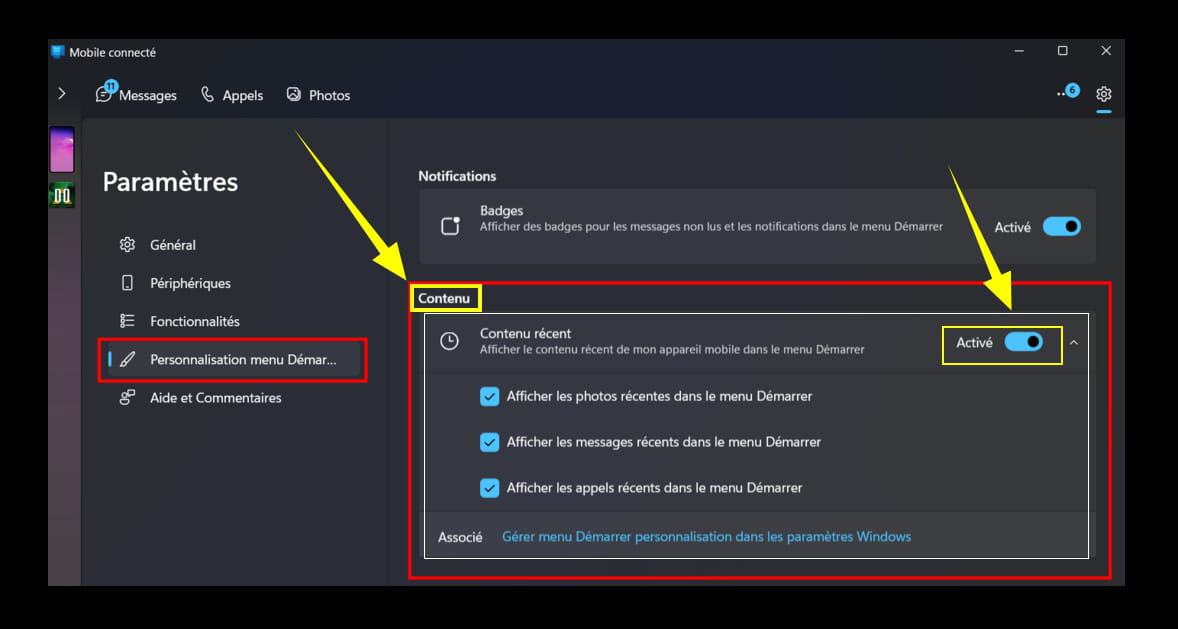Go to Périphériques settings section
Image resolution: width=1178 pixels, height=629 pixels.
(x=190, y=283)
